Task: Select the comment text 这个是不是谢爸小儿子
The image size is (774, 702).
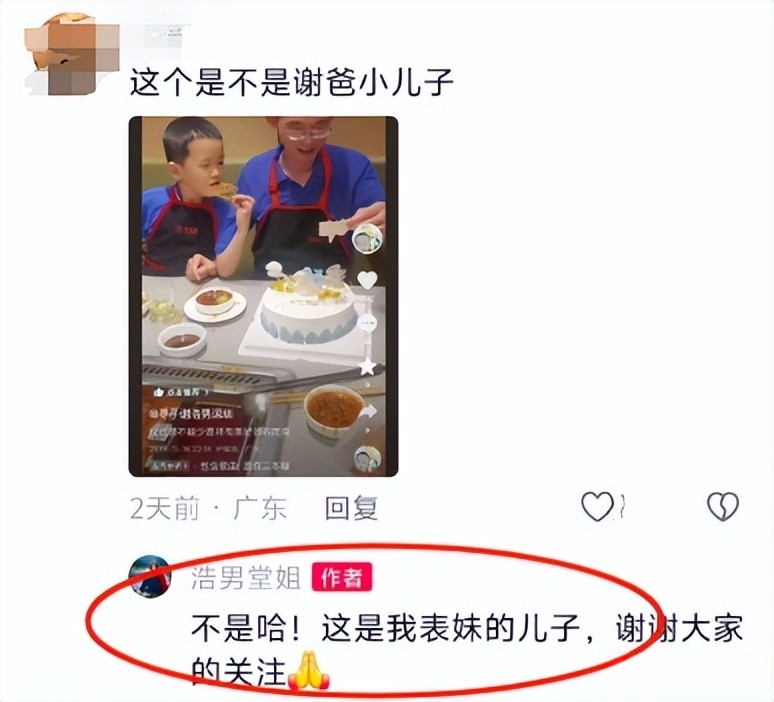Action: point(291,82)
